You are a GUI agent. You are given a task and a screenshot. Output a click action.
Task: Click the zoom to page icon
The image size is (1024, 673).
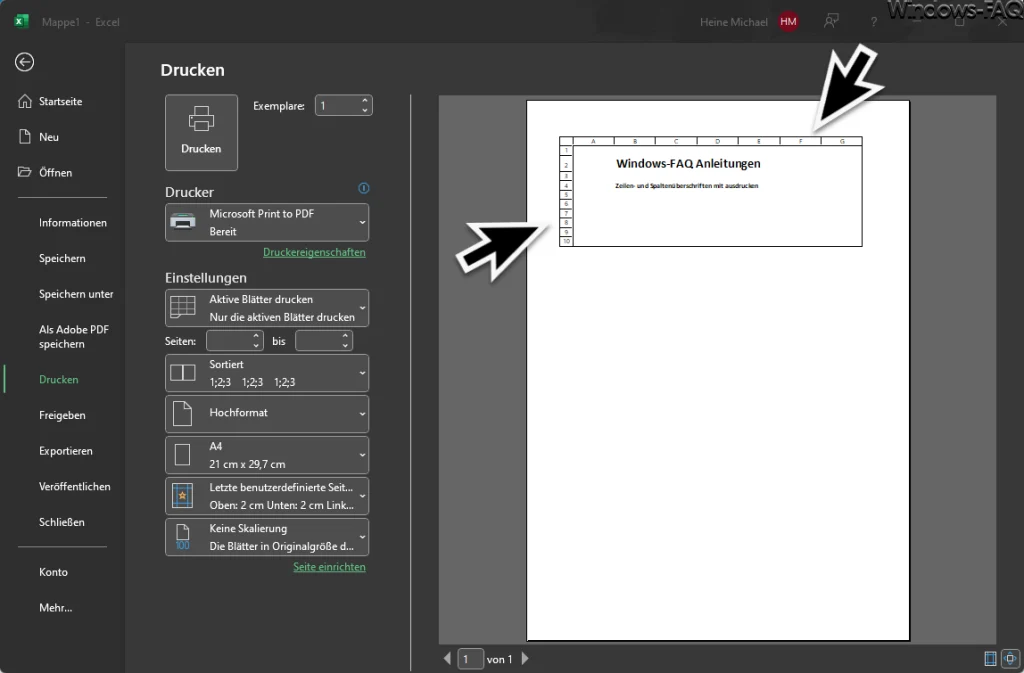(1010, 659)
